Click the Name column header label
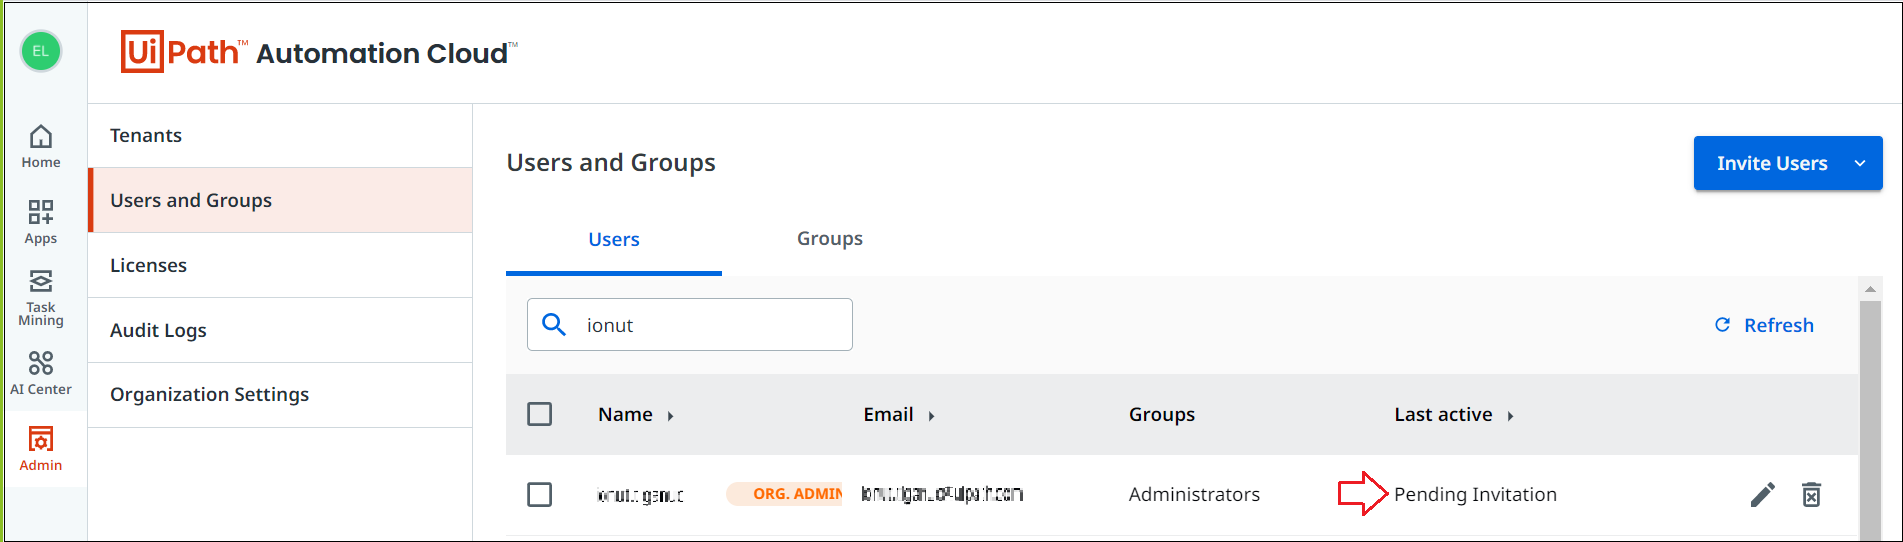Viewport: 1903px width, 542px height. pyautogui.click(x=625, y=414)
